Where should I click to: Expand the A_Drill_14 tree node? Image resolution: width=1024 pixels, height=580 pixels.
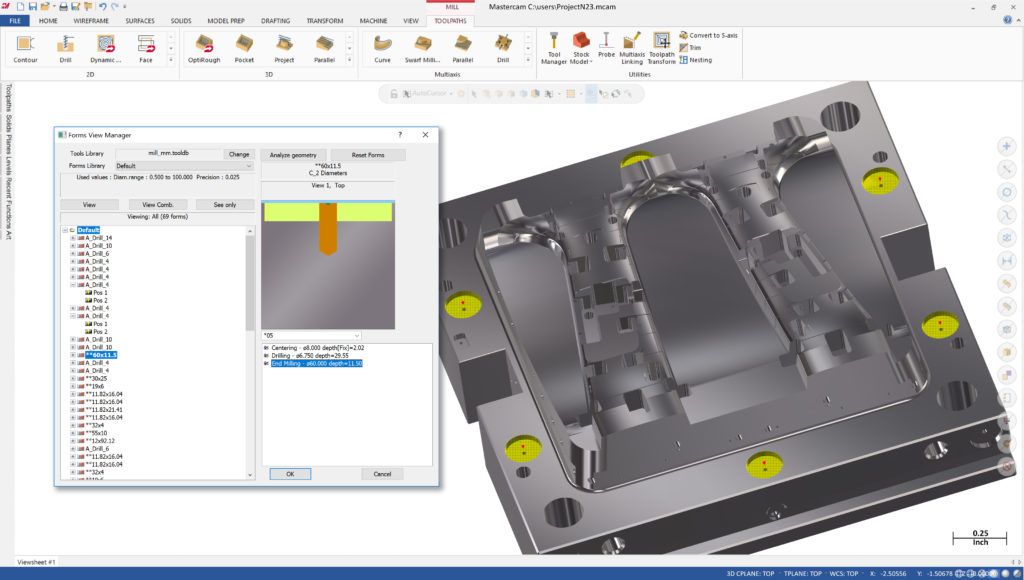click(x=72, y=237)
